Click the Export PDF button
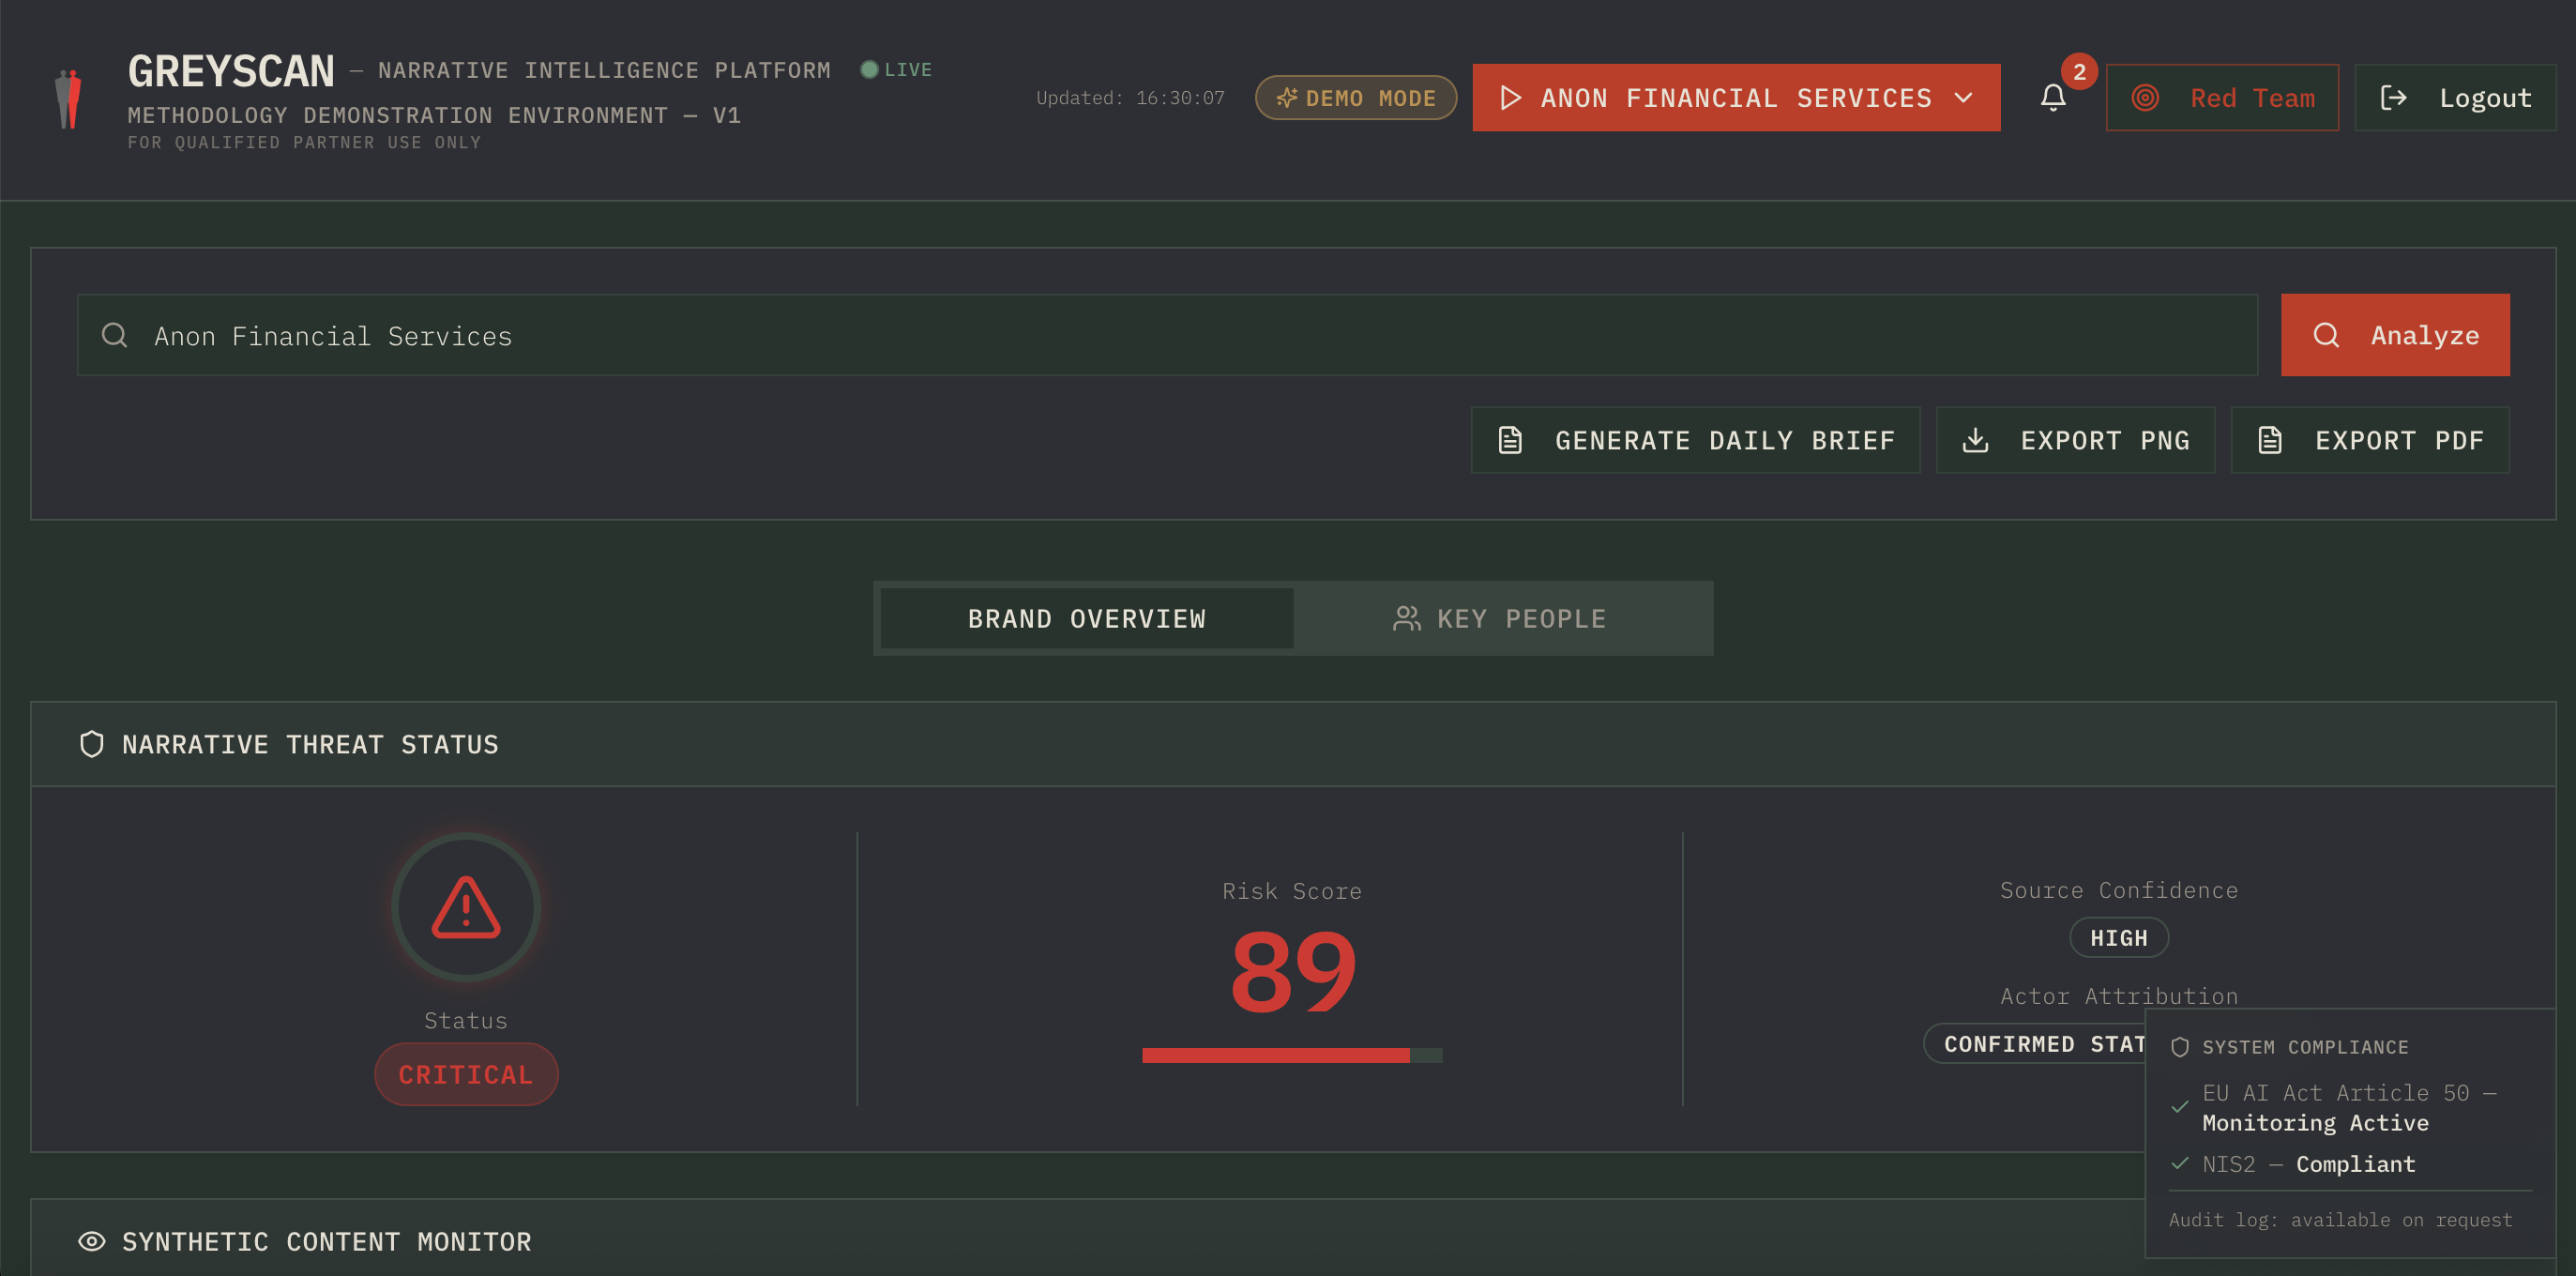Screen dimensions: 2576x1276 pos(2370,440)
